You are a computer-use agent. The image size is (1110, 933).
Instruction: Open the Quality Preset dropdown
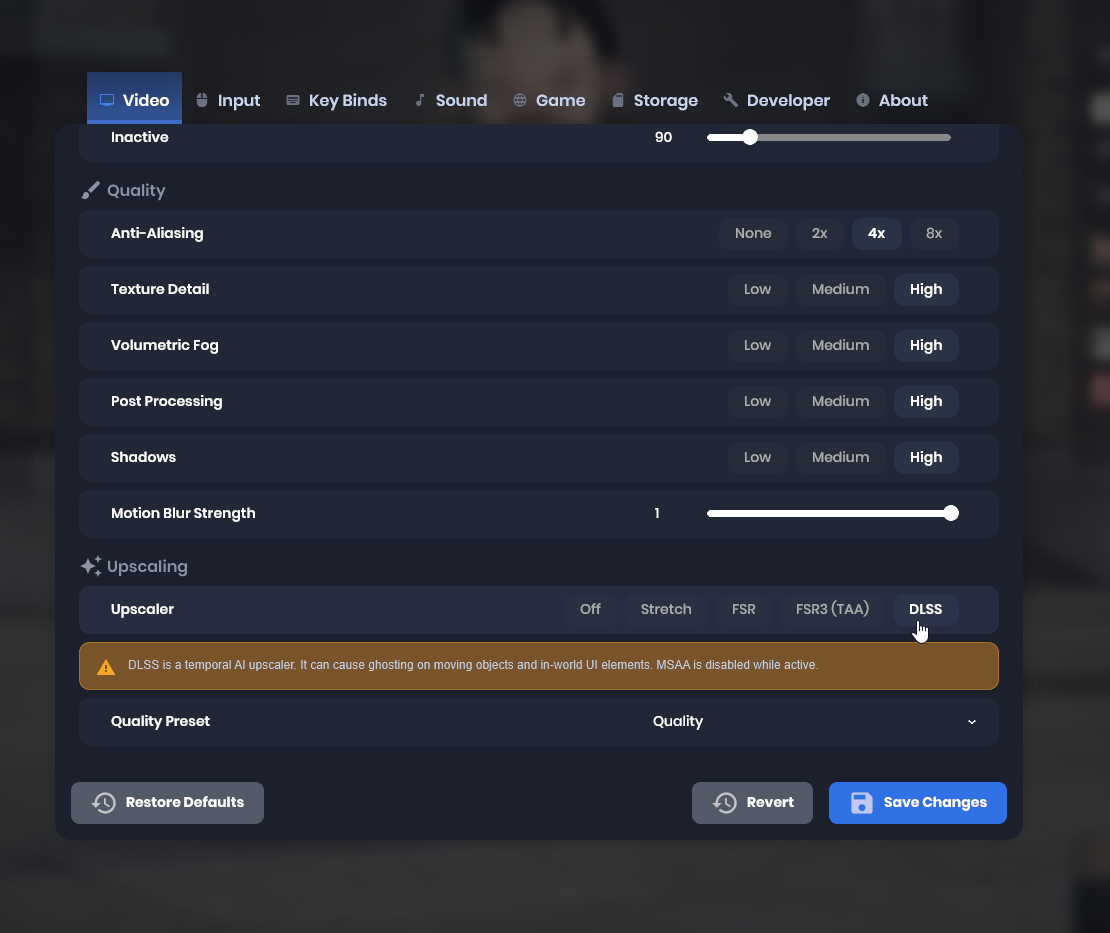pyautogui.click(x=814, y=721)
